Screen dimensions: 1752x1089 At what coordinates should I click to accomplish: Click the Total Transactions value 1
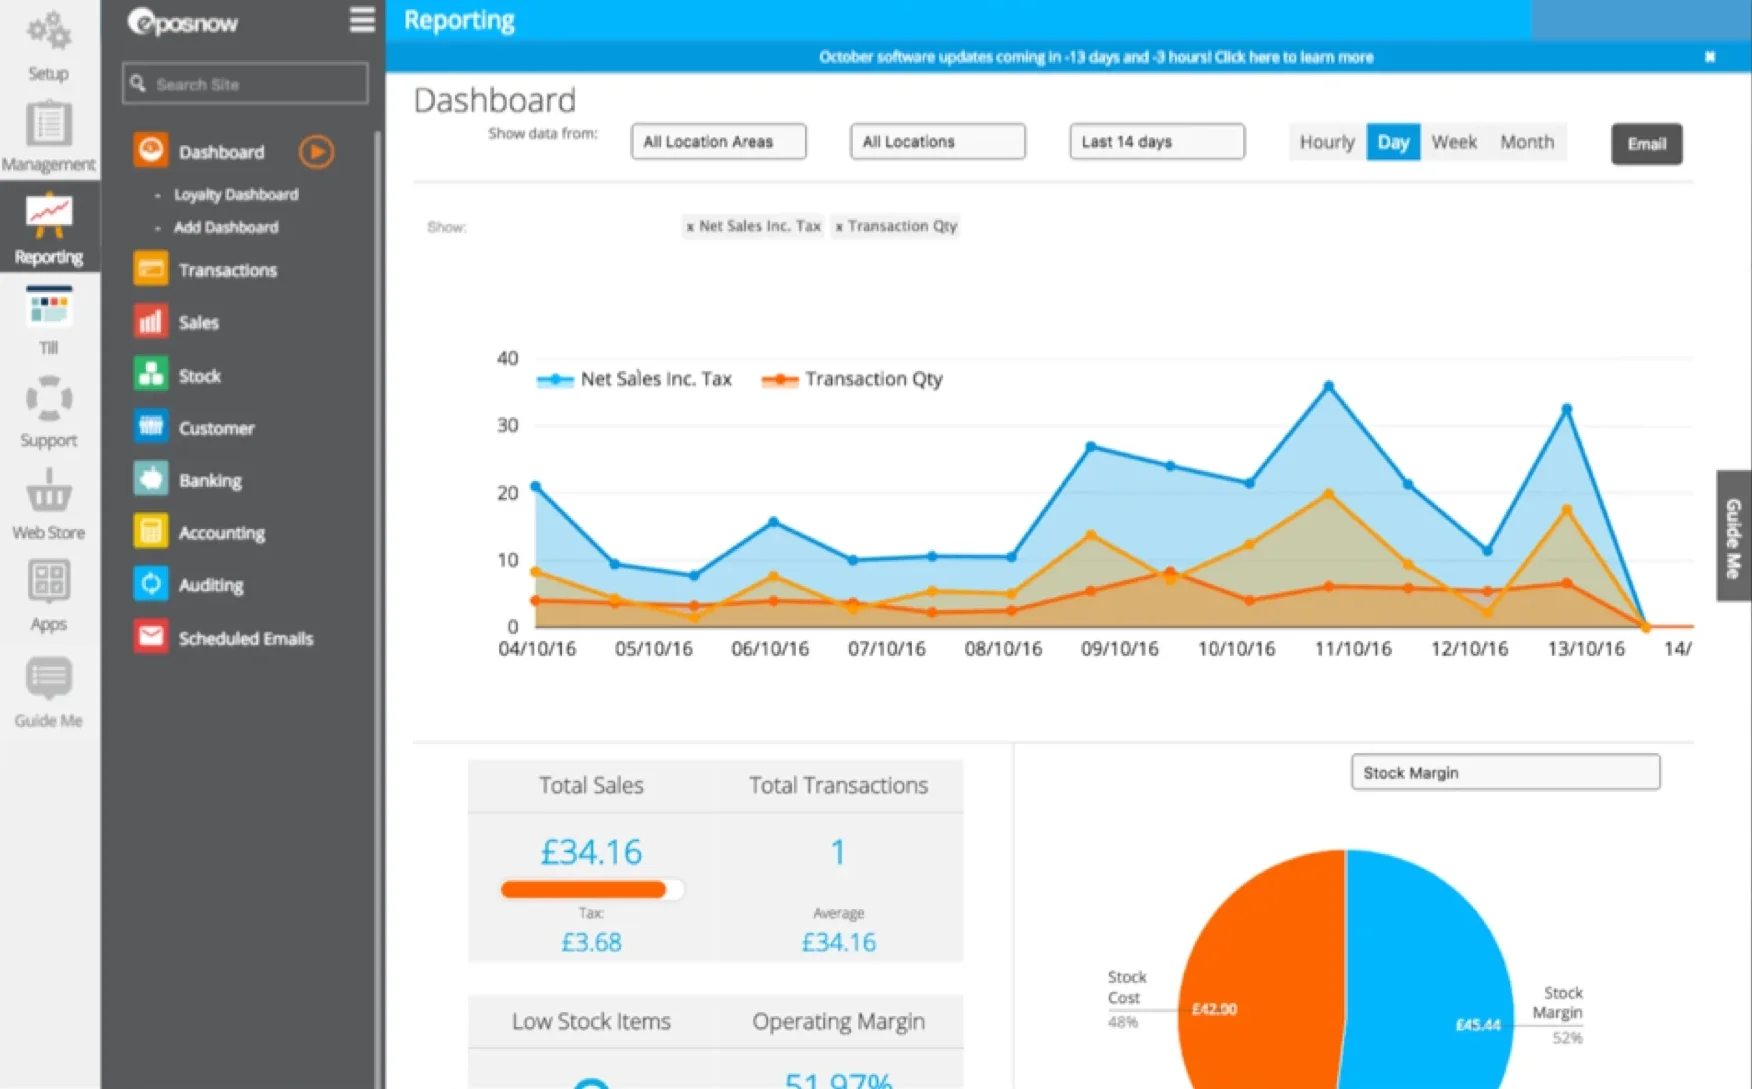[838, 852]
